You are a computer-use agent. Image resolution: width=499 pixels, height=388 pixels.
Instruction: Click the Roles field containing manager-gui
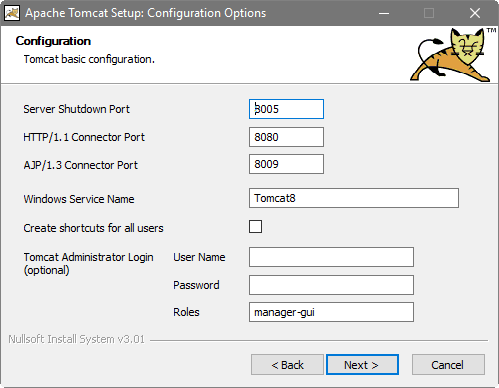click(331, 312)
